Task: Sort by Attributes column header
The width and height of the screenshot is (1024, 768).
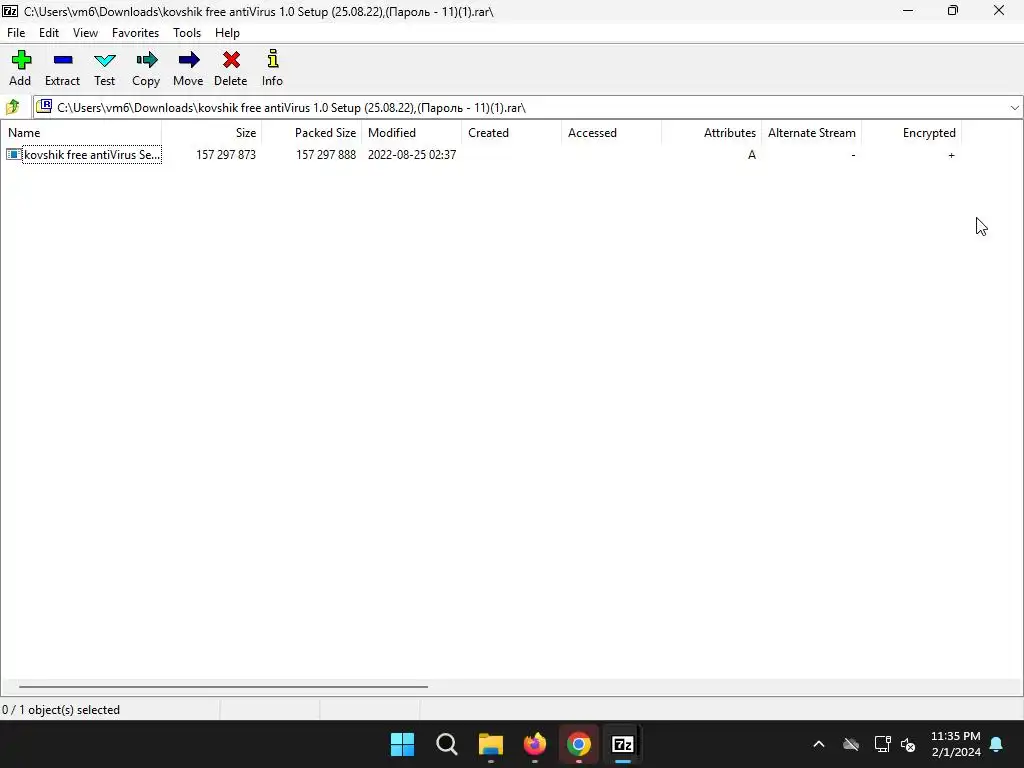Action: click(x=711, y=133)
